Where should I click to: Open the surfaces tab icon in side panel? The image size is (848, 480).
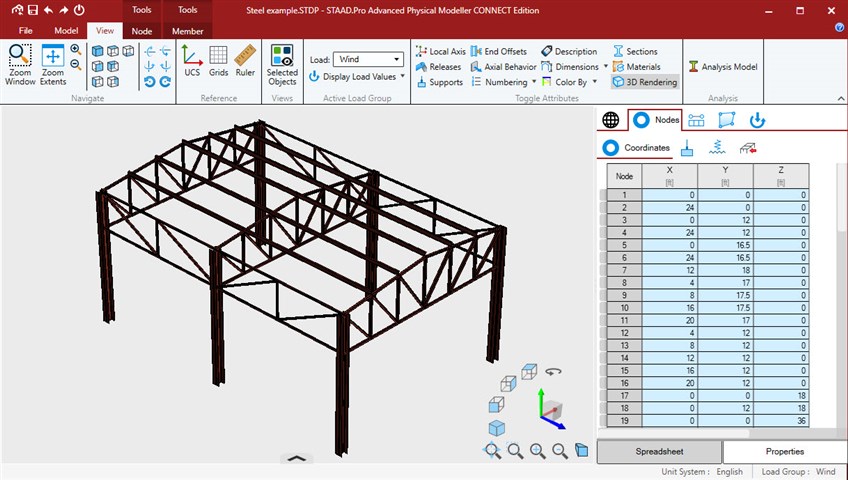point(727,120)
